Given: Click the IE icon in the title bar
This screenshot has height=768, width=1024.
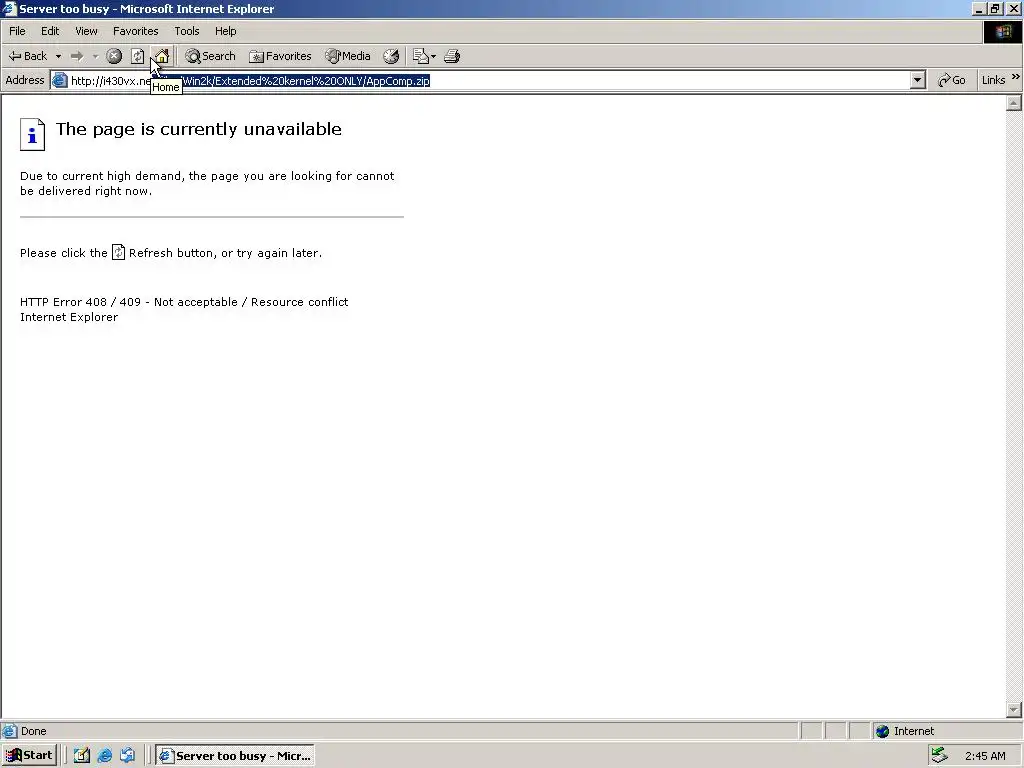Looking at the screenshot, I should (x=9, y=8).
